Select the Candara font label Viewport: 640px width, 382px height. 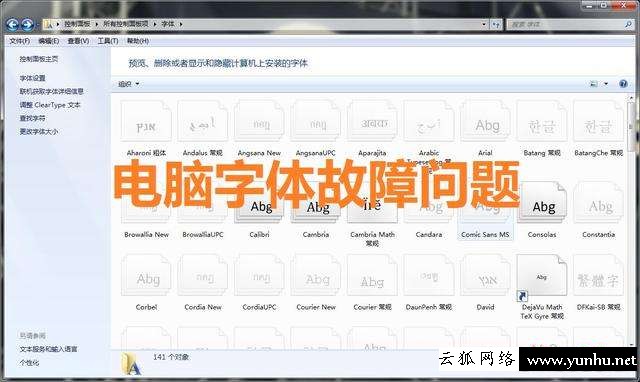429,235
